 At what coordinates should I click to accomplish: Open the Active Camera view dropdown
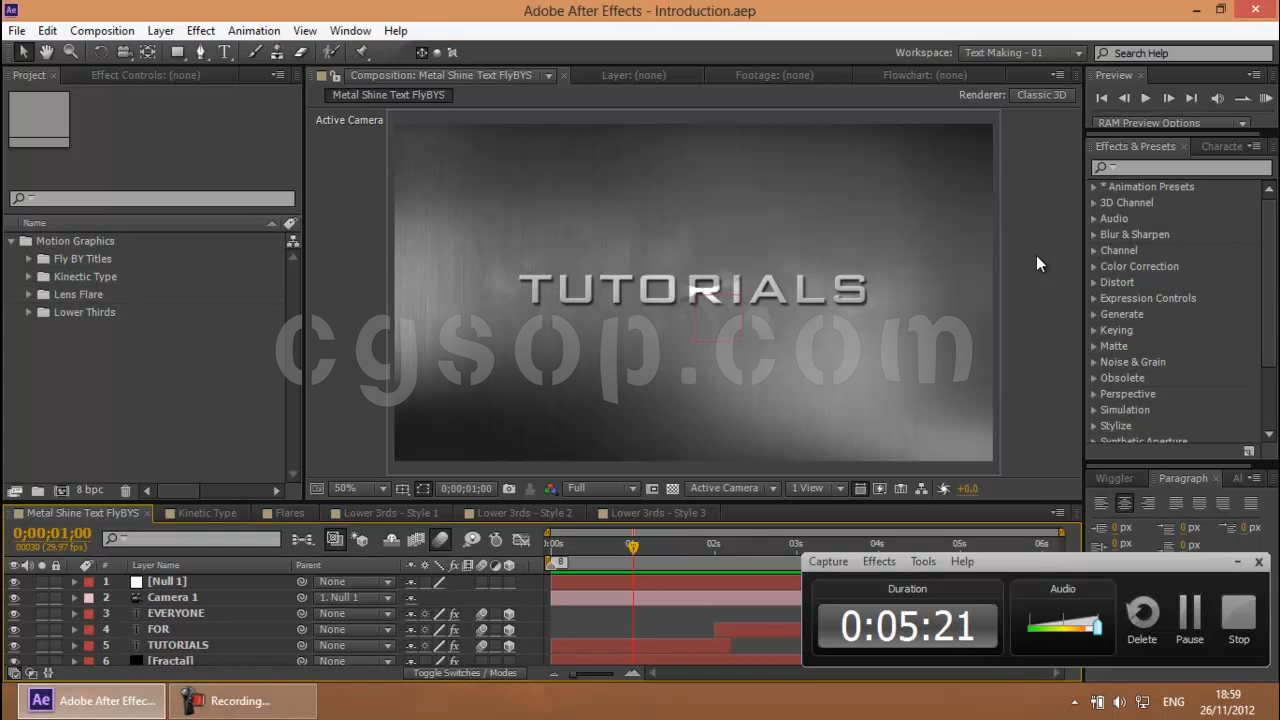point(733,489)
